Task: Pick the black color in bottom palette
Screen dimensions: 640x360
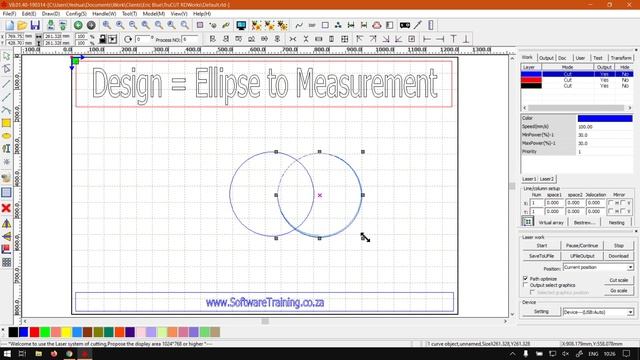Action: [13, 332]
